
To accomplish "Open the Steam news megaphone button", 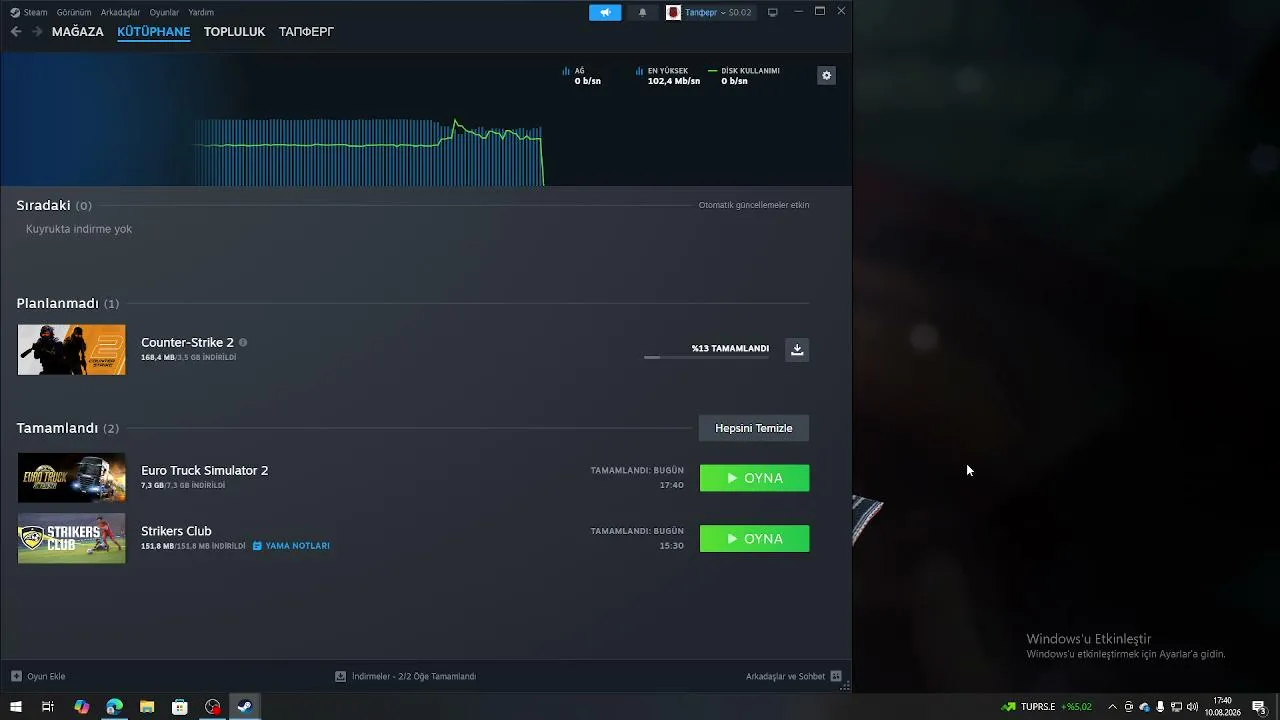I will pos(605,12).
